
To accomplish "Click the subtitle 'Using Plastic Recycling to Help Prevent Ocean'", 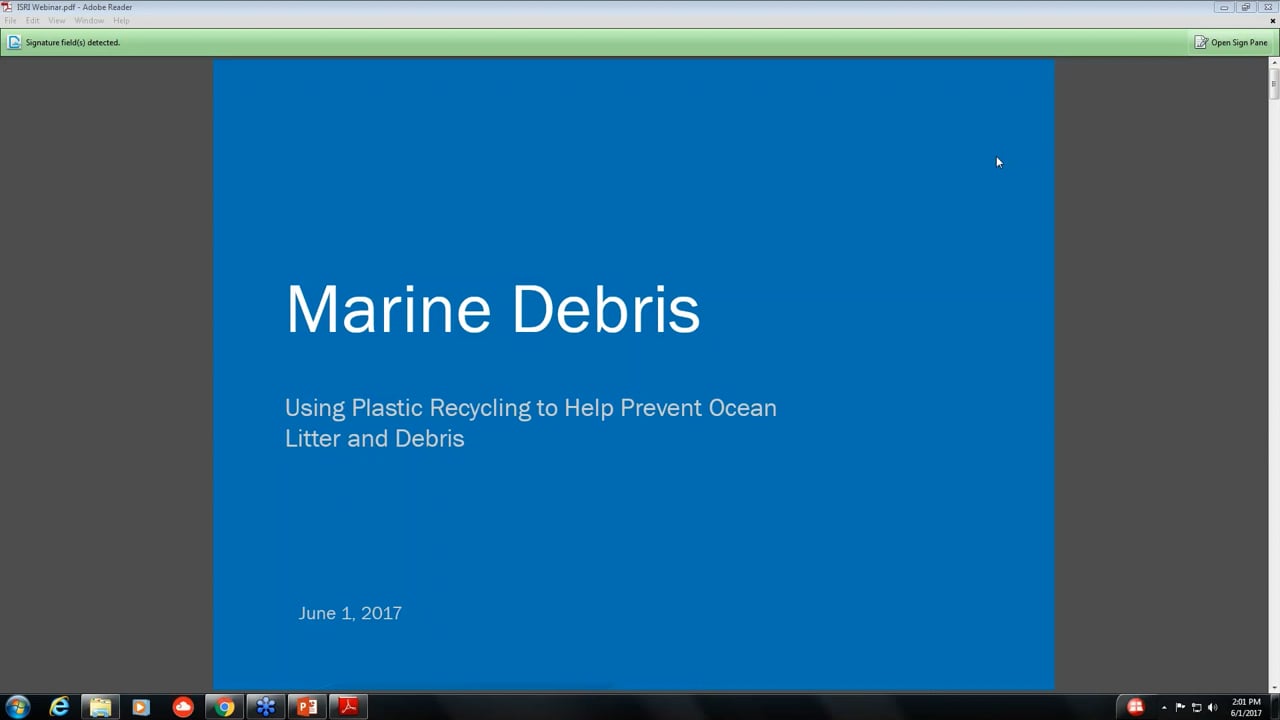I will (531, 408).
